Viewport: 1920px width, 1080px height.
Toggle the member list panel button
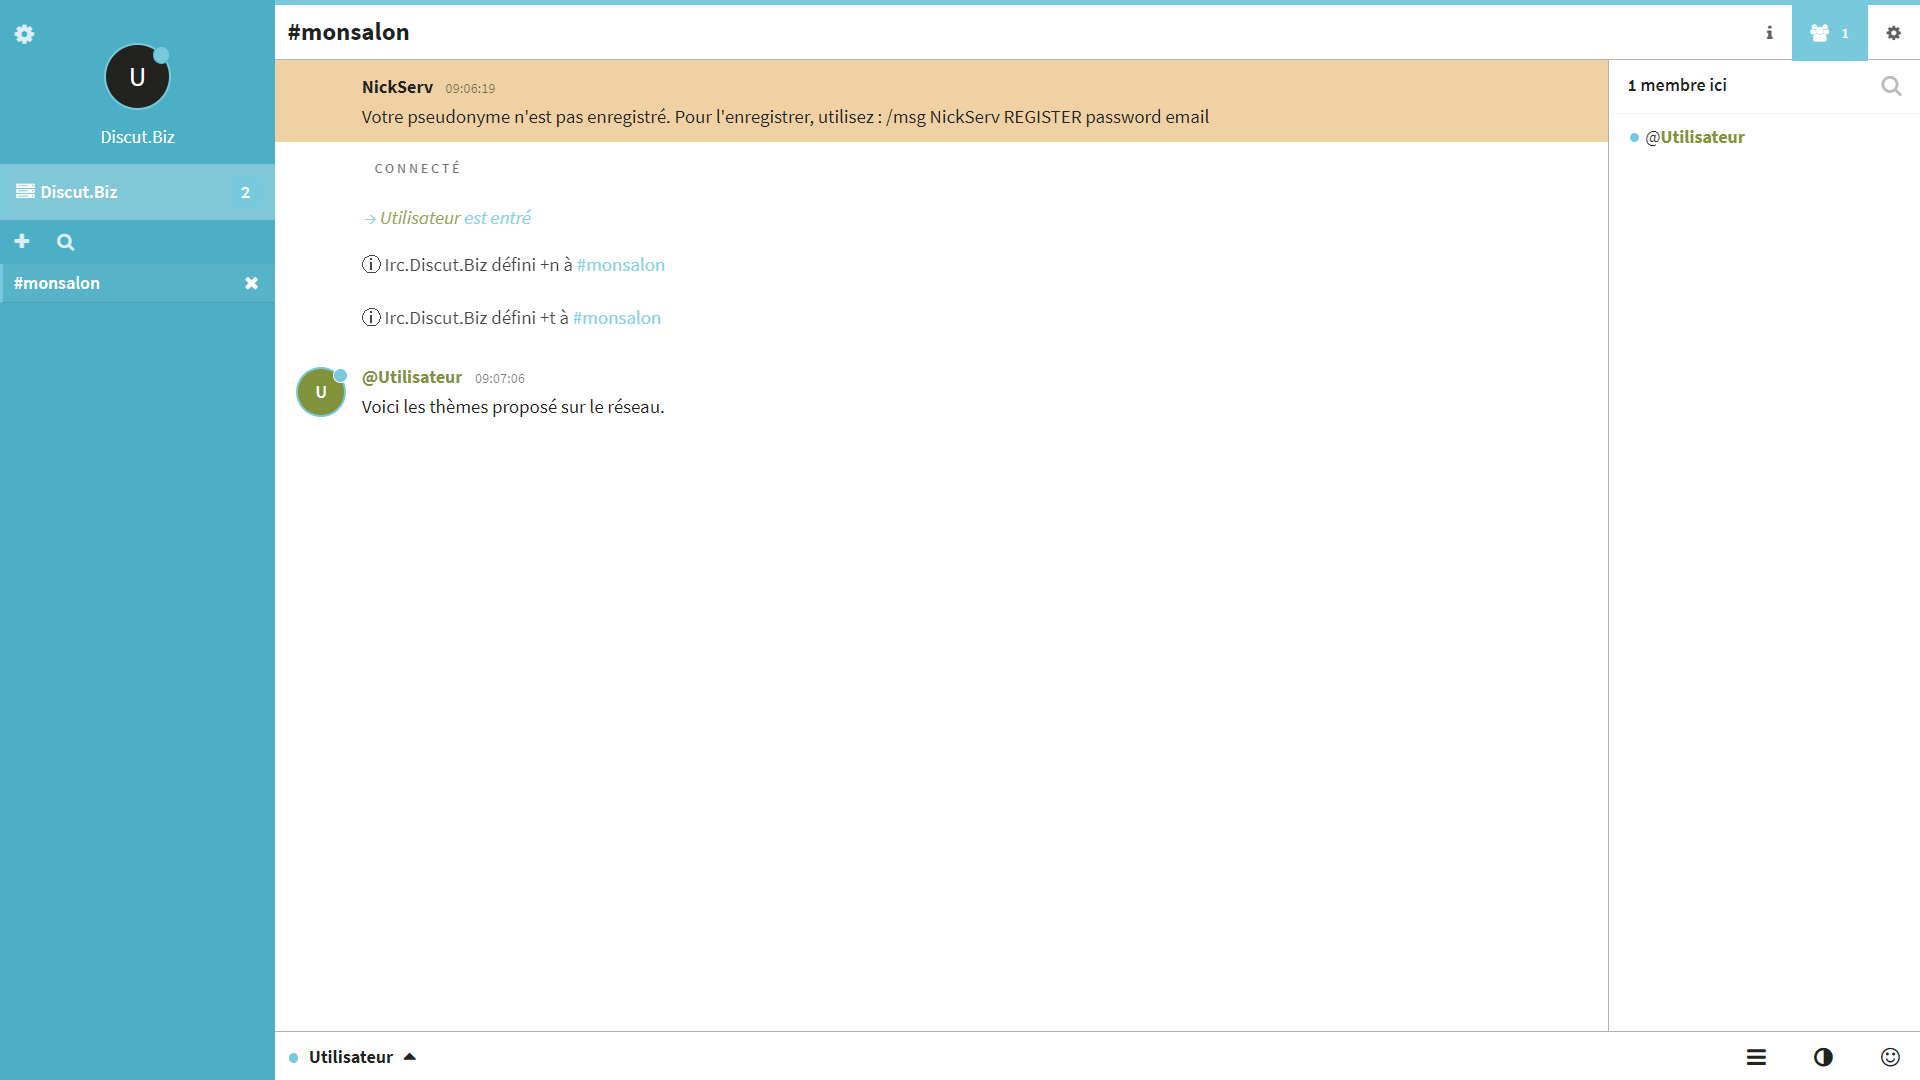click(1829, 33)
